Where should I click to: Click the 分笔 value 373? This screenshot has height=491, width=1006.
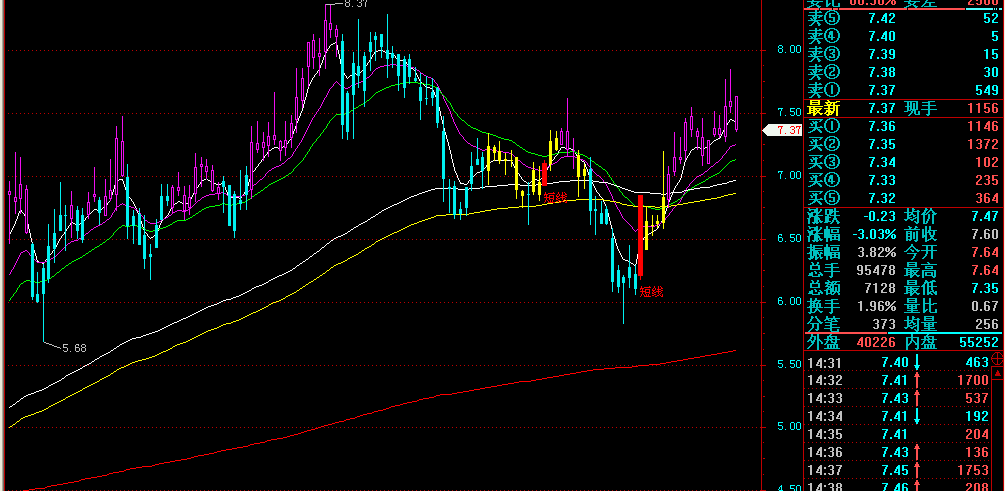pos(883,323)
